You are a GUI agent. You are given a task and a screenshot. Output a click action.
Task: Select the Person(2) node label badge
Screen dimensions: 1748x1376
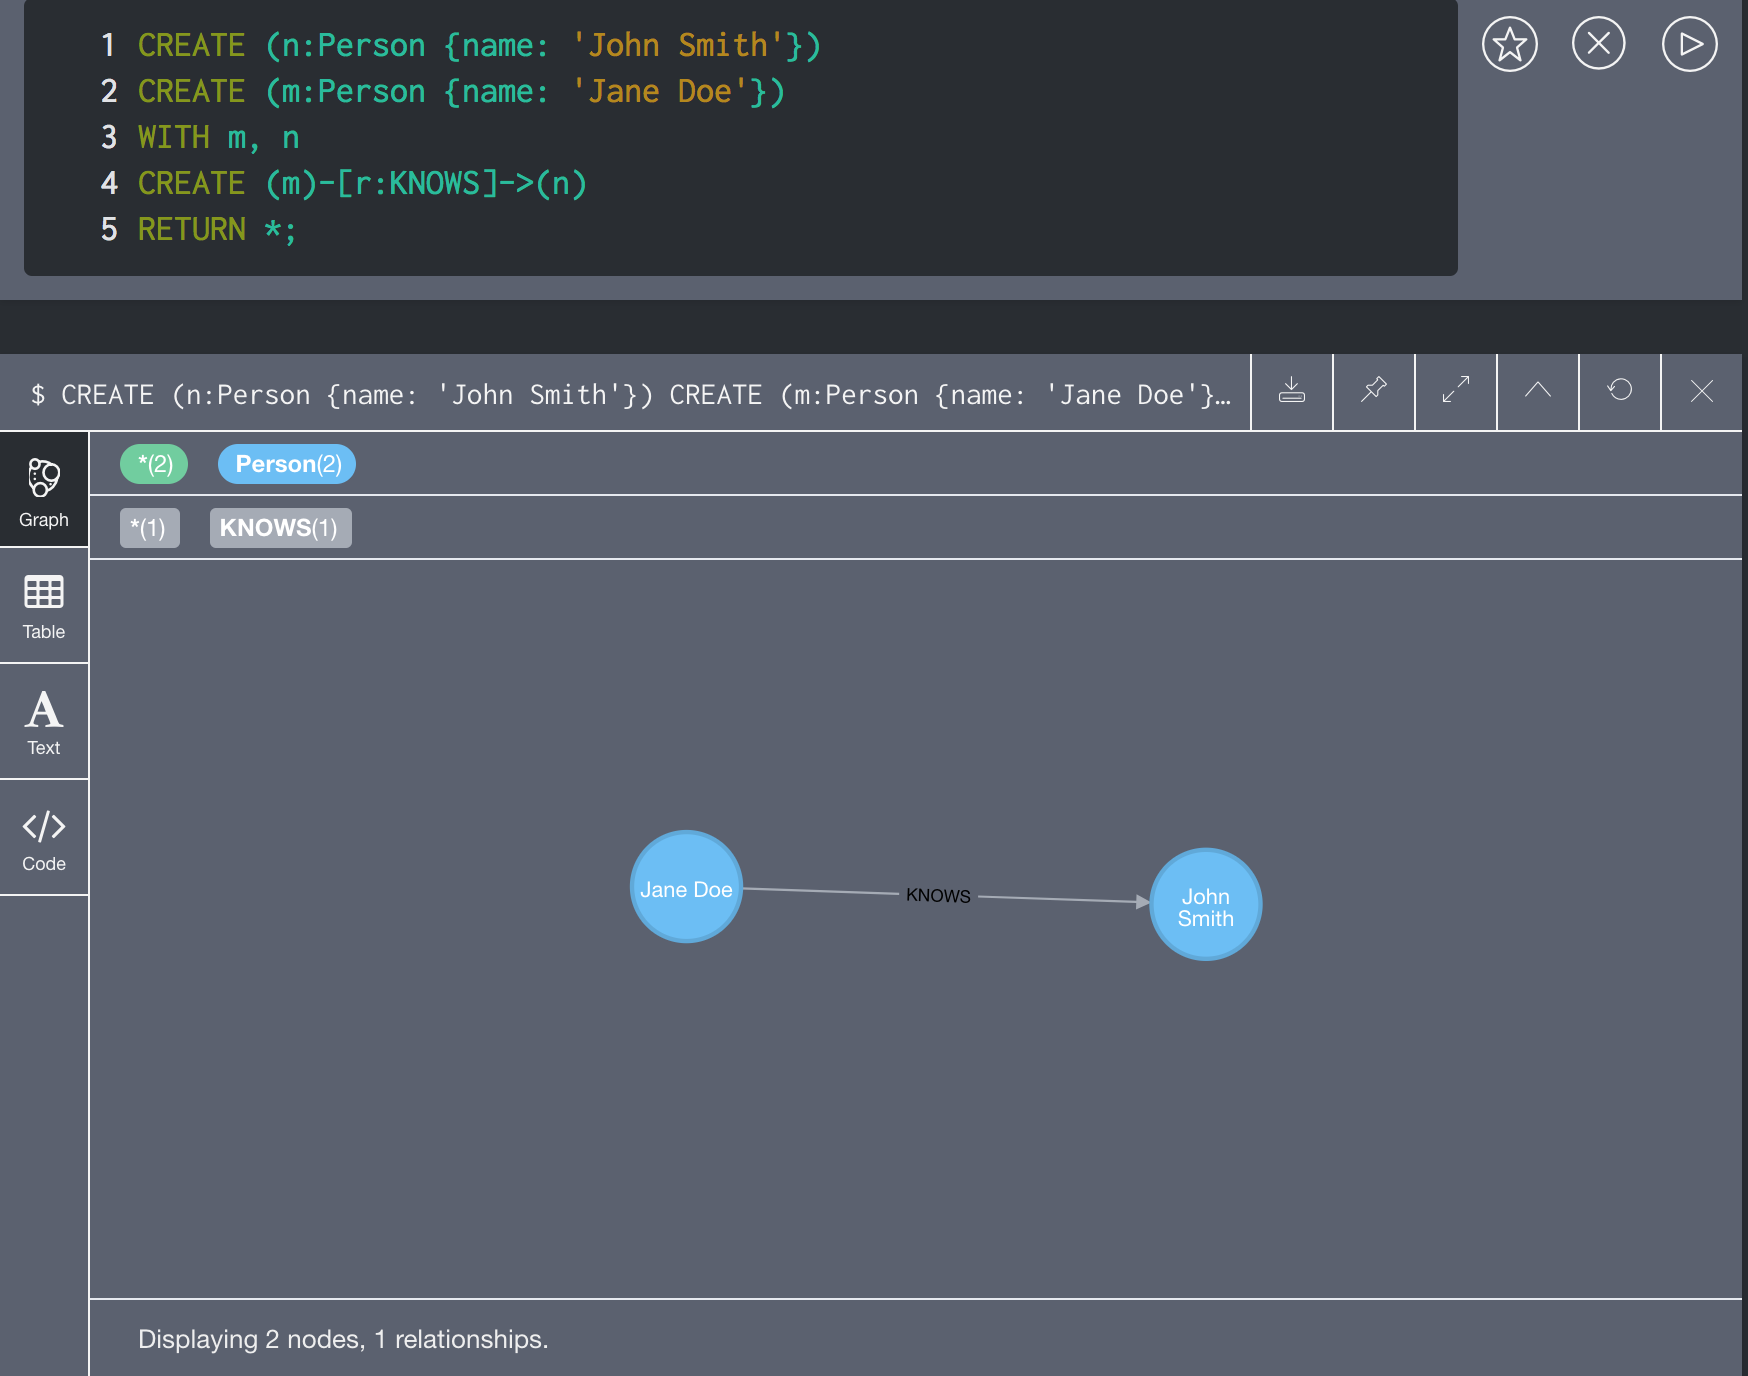[x=287, y=464]
